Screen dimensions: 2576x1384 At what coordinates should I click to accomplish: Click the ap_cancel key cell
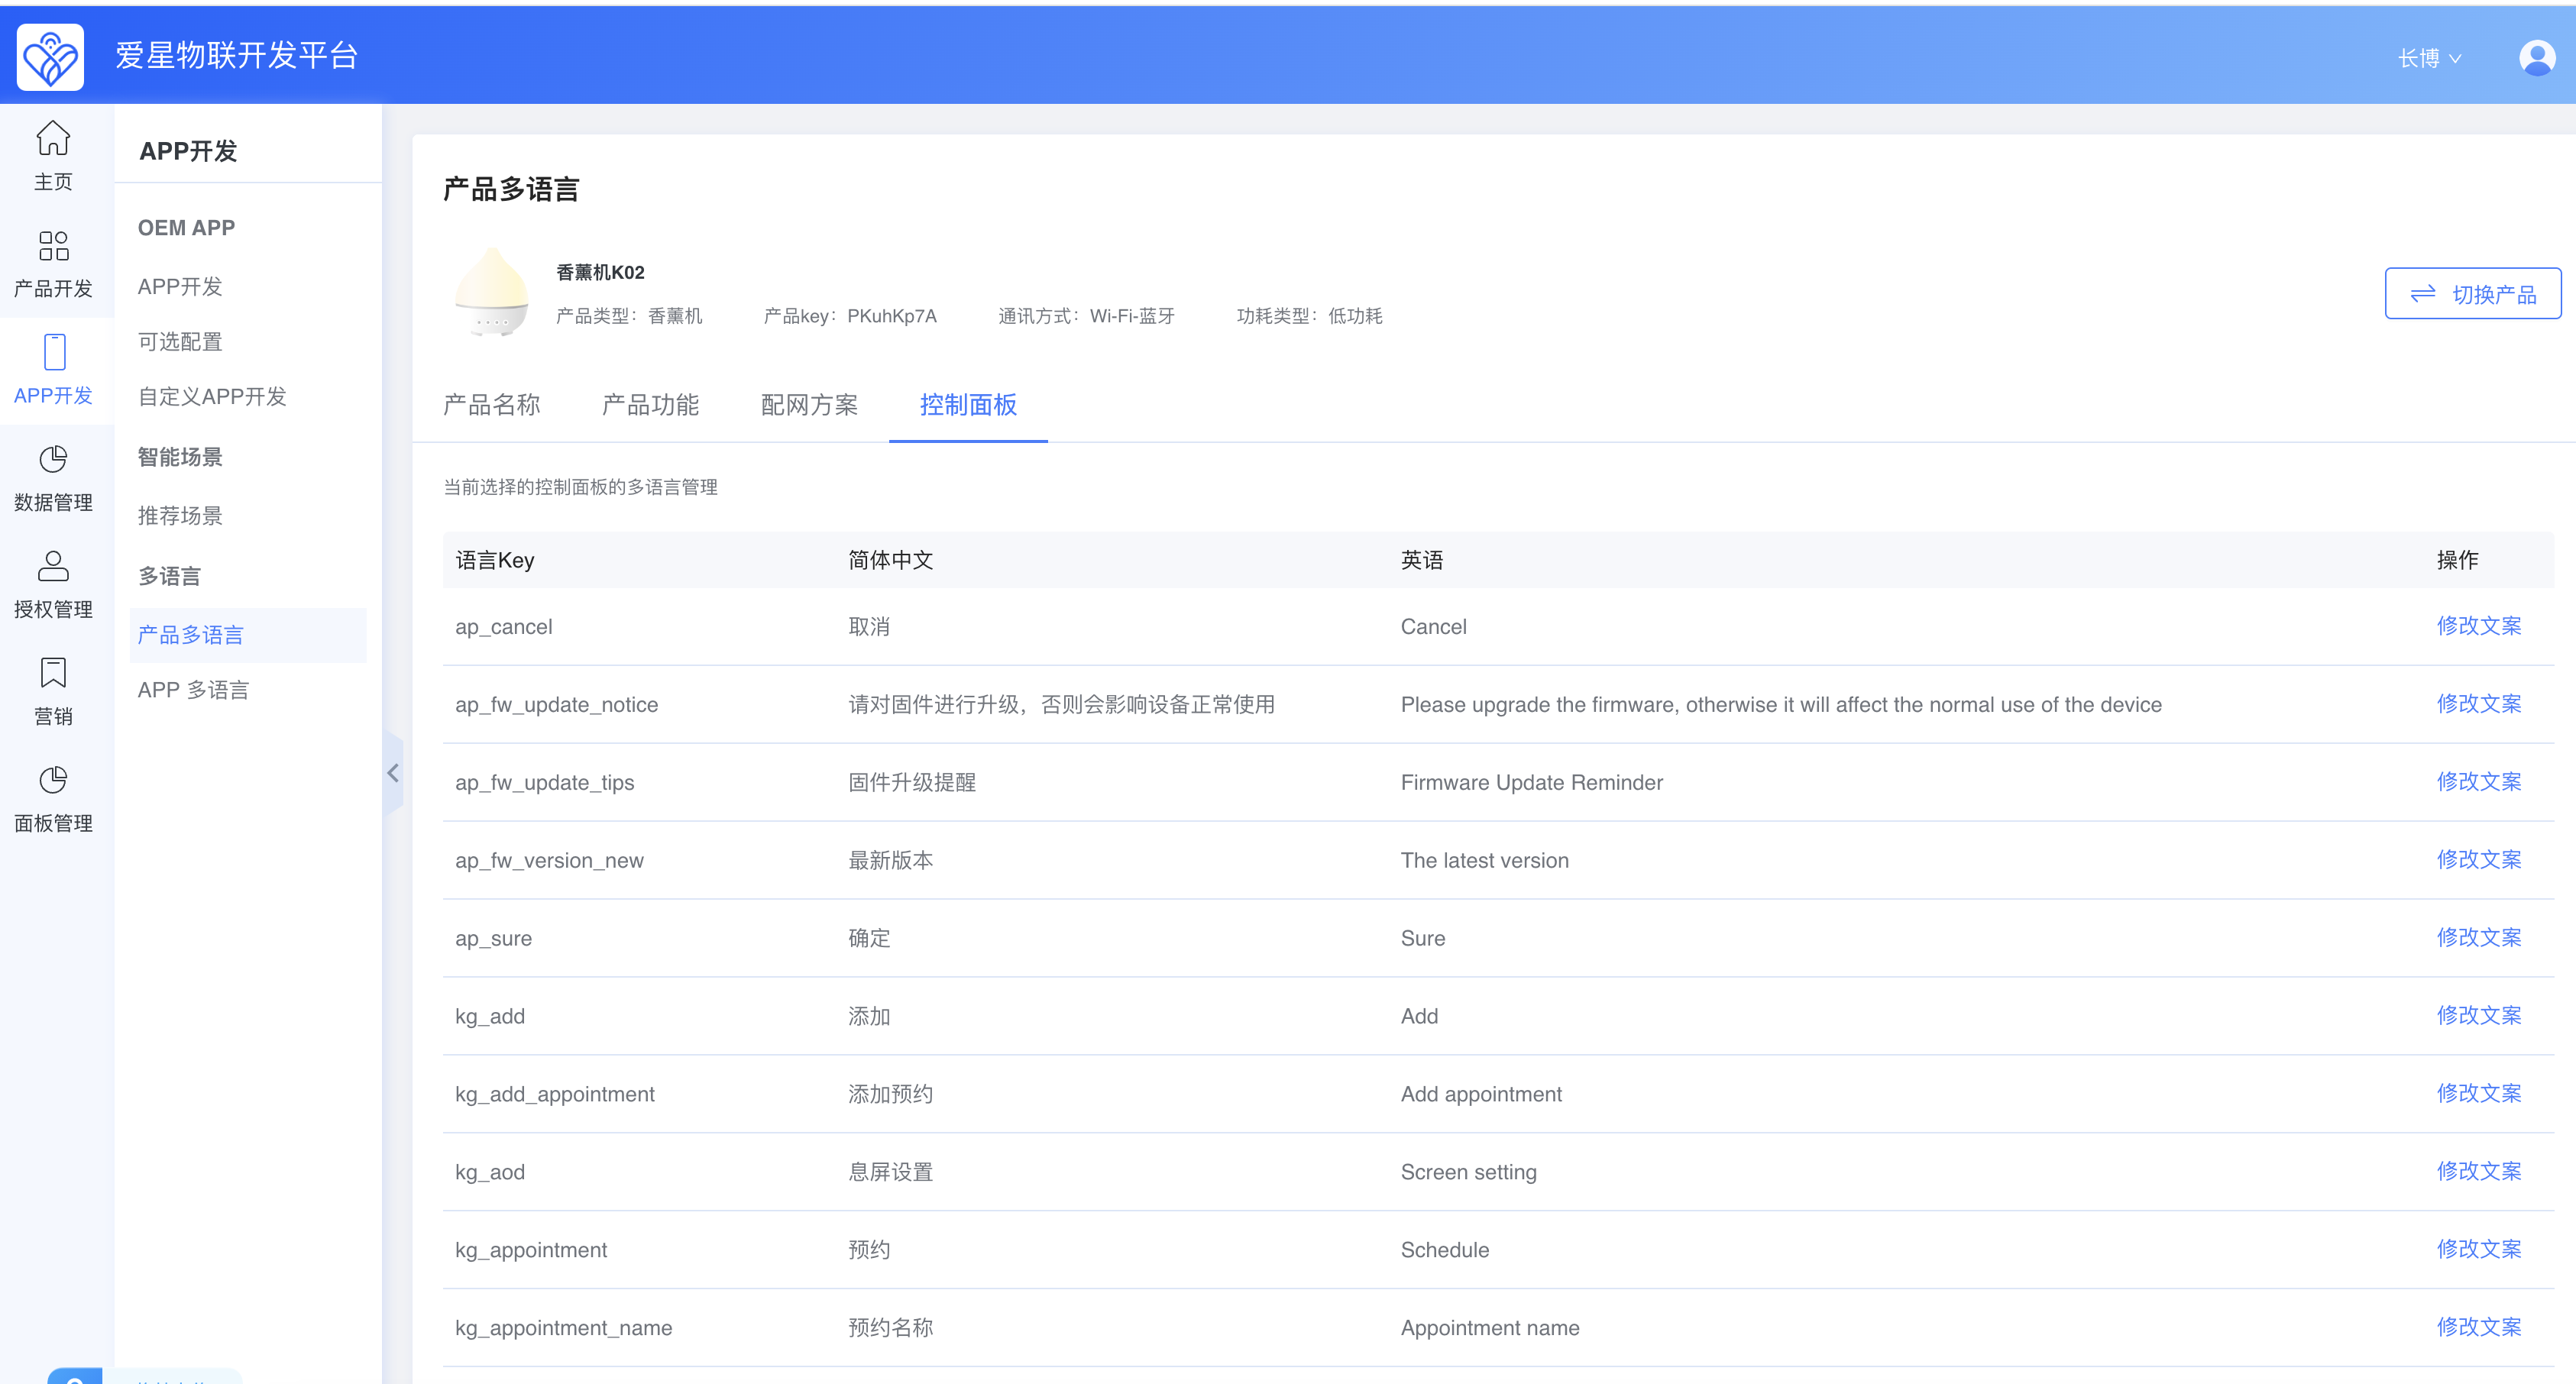pyautogui.click(x=504, y=627)
